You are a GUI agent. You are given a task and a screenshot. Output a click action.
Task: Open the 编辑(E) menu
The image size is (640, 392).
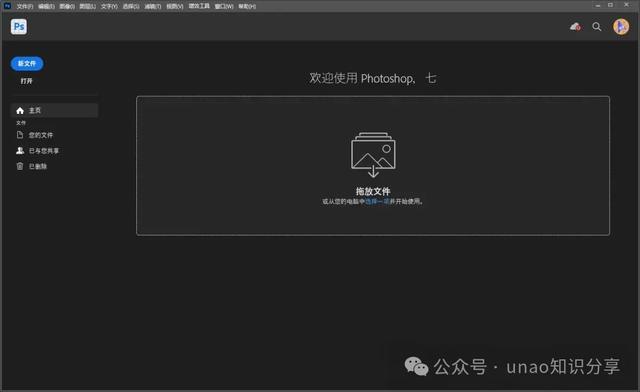[x=46, y=7]
